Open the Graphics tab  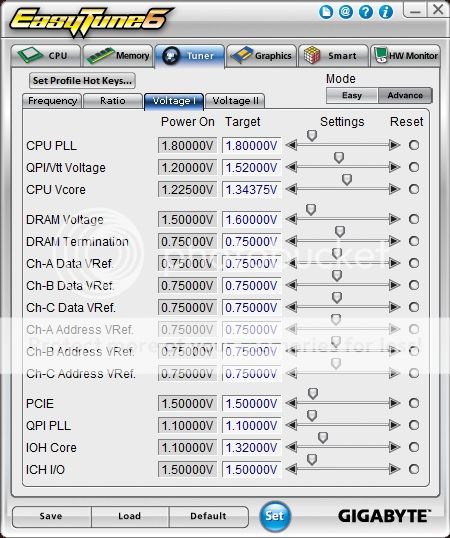[x=261, y=56]
